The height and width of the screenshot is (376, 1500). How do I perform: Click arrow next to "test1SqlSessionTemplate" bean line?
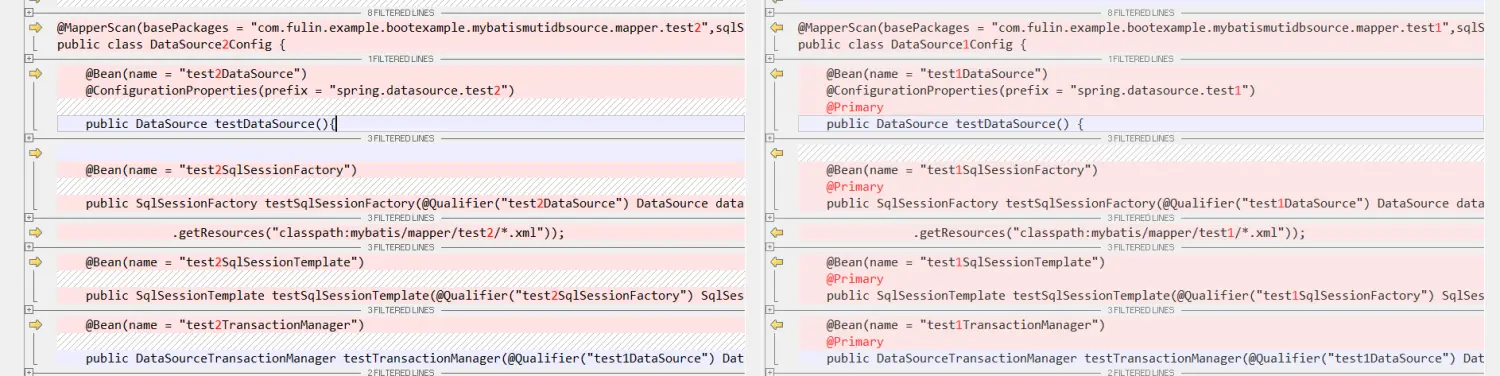tap(776, 262)
